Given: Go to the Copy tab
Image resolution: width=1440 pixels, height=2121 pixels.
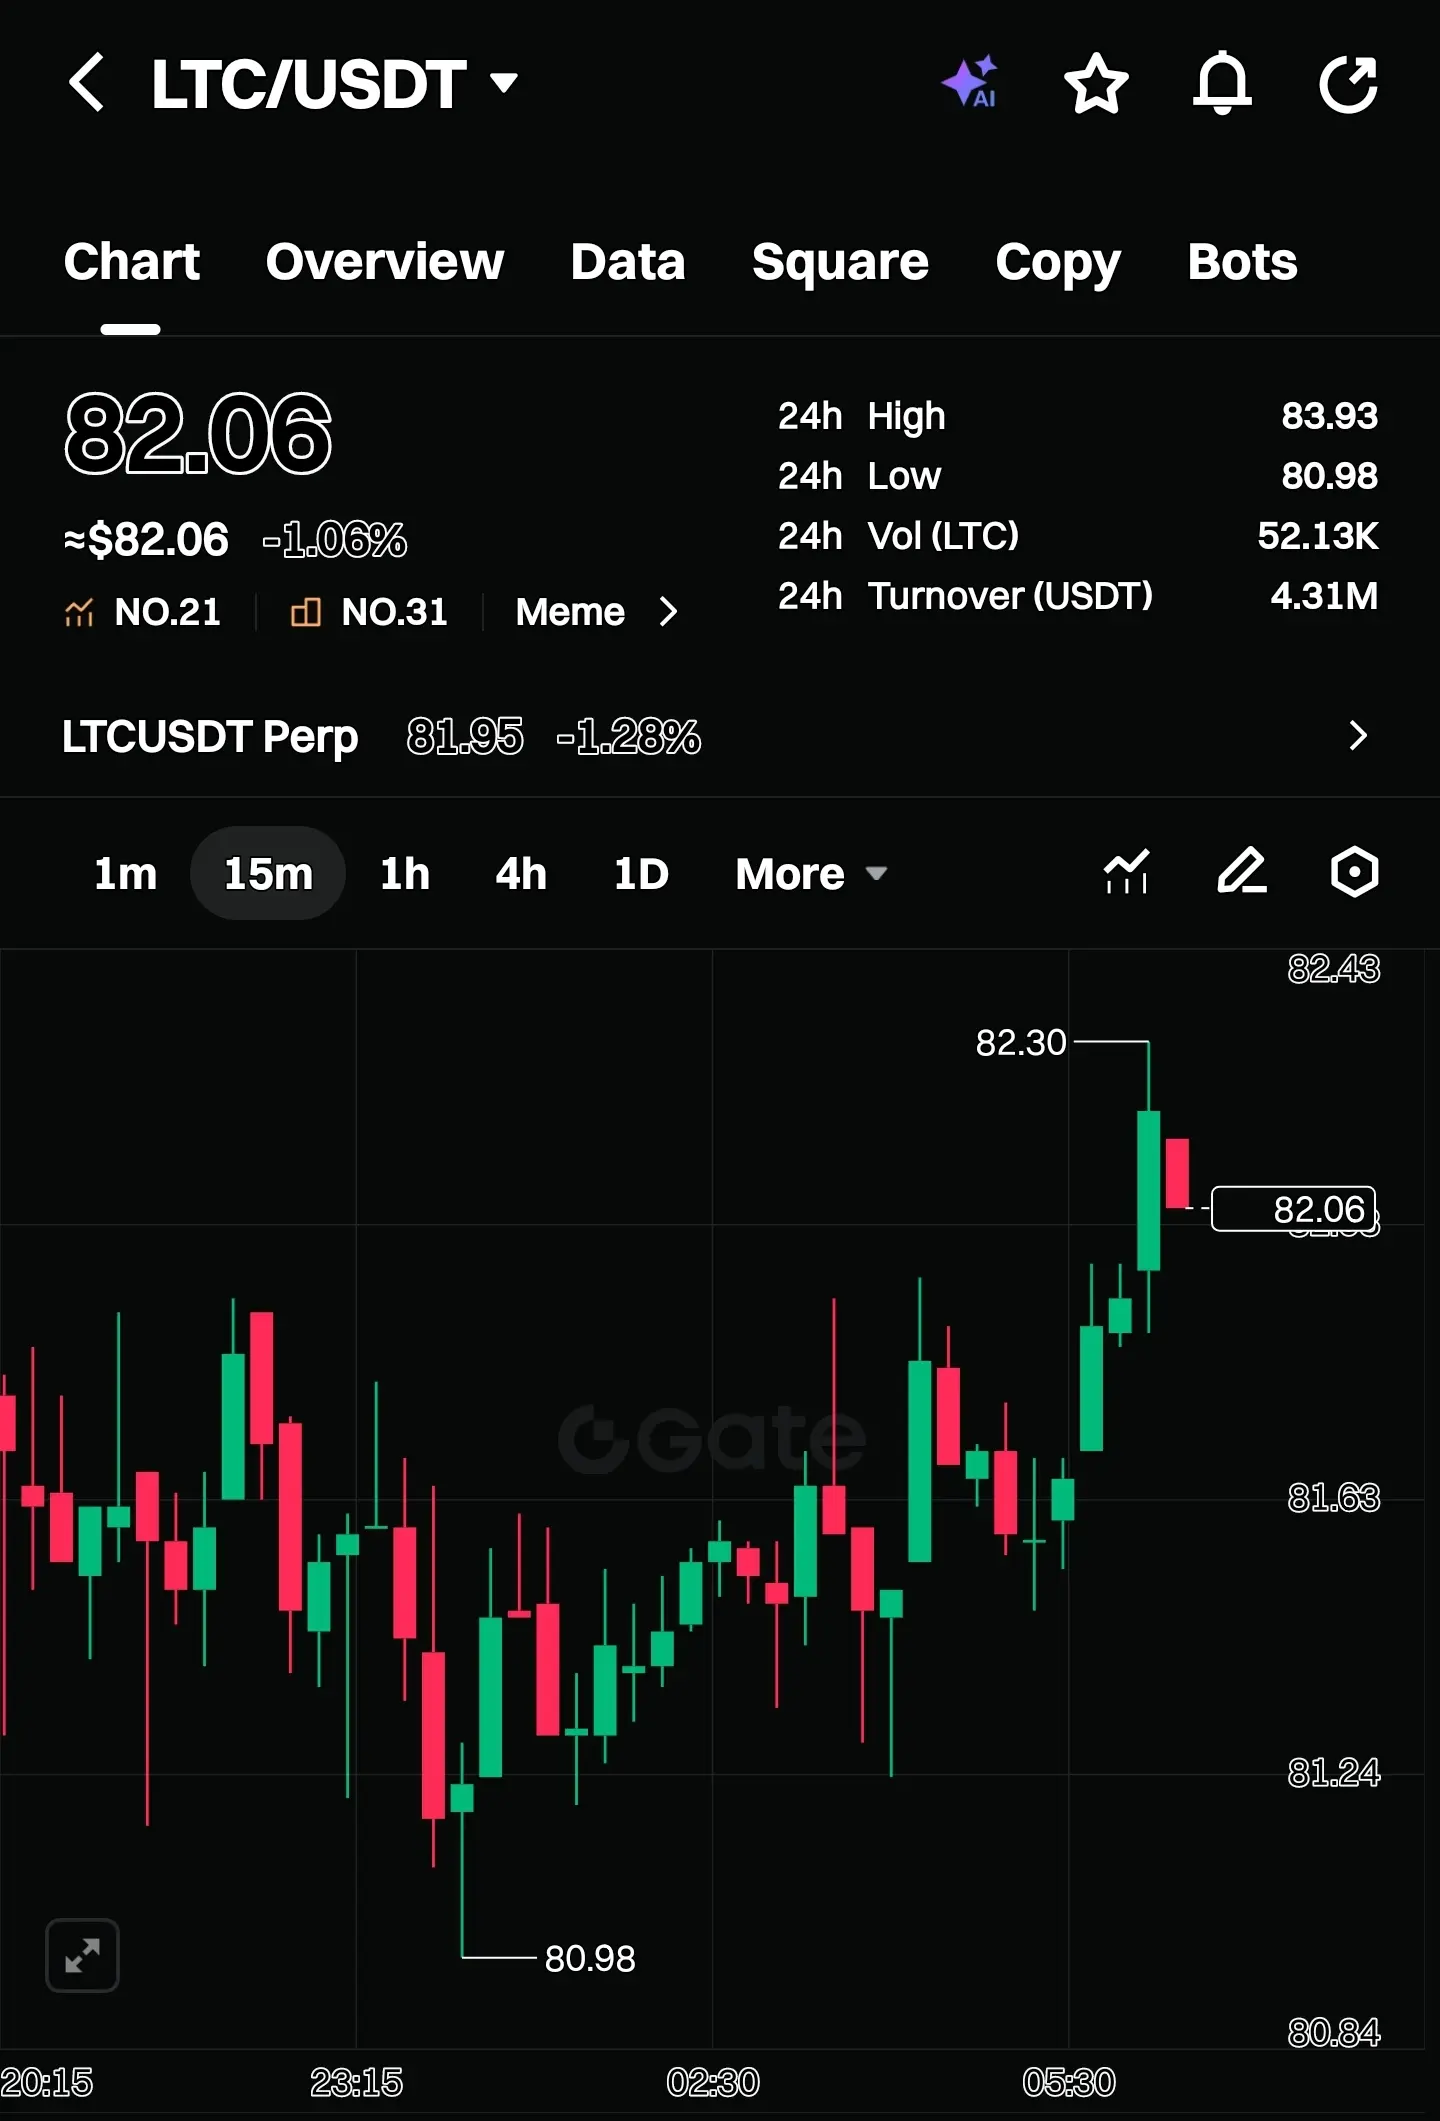Looking at the screenshot, I should 1058,265.
